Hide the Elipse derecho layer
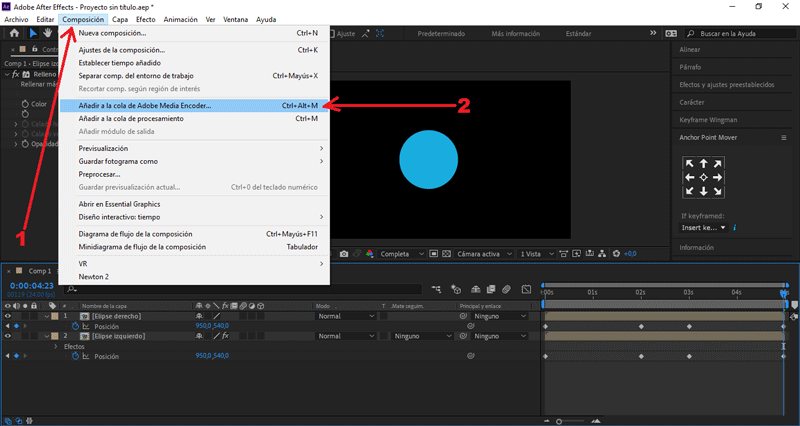 (8, 316)
